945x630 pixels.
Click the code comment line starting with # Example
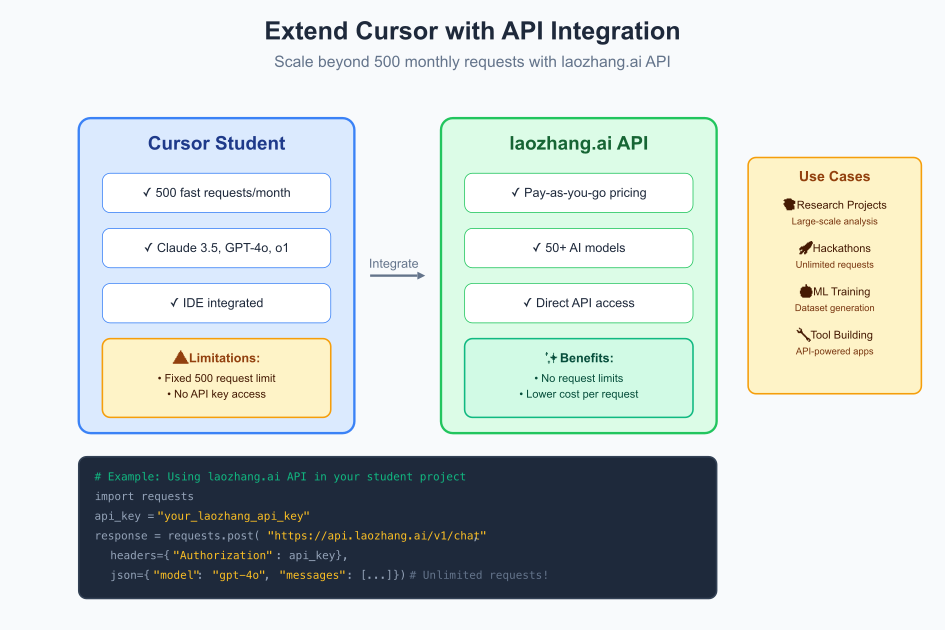pyautogui.click(x=280, y=477)
